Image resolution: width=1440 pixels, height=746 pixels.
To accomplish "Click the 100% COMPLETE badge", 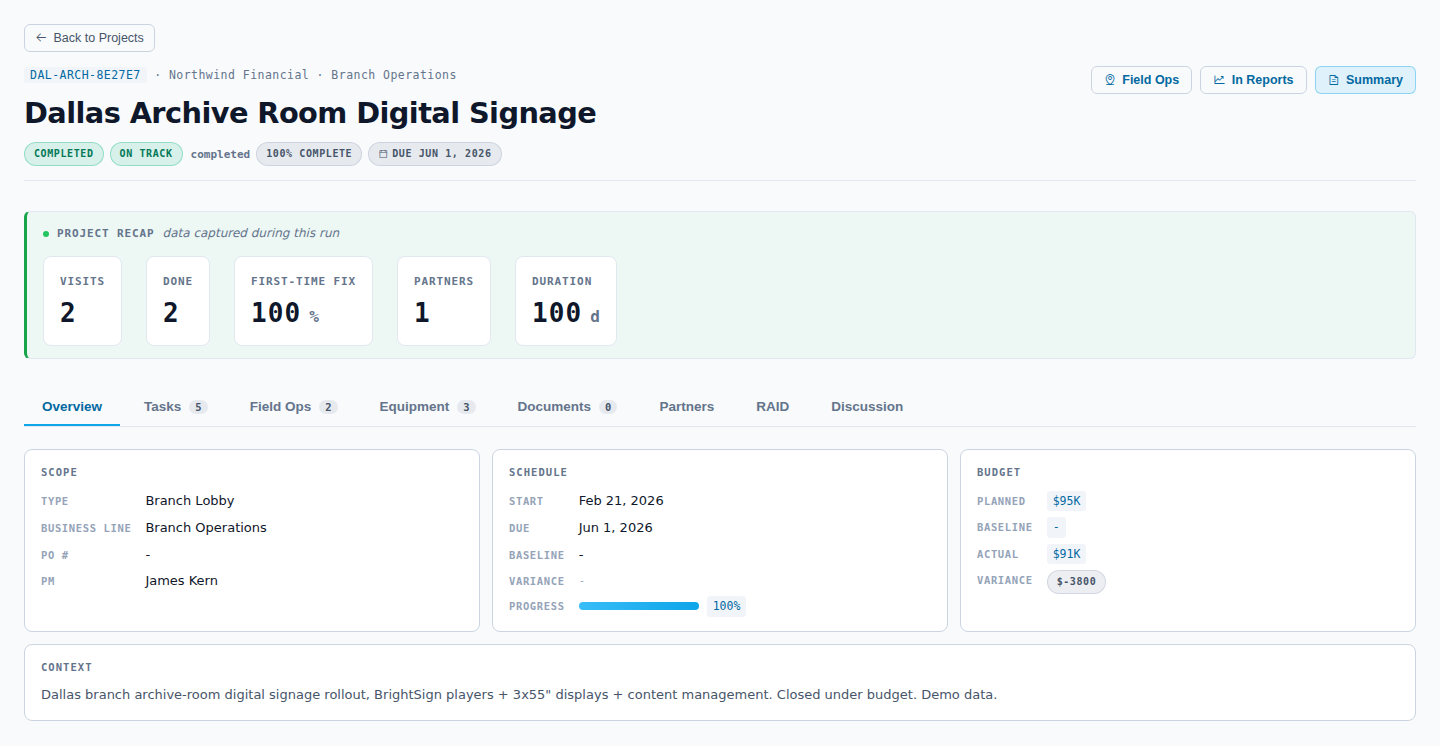I will tap(309, 154).
